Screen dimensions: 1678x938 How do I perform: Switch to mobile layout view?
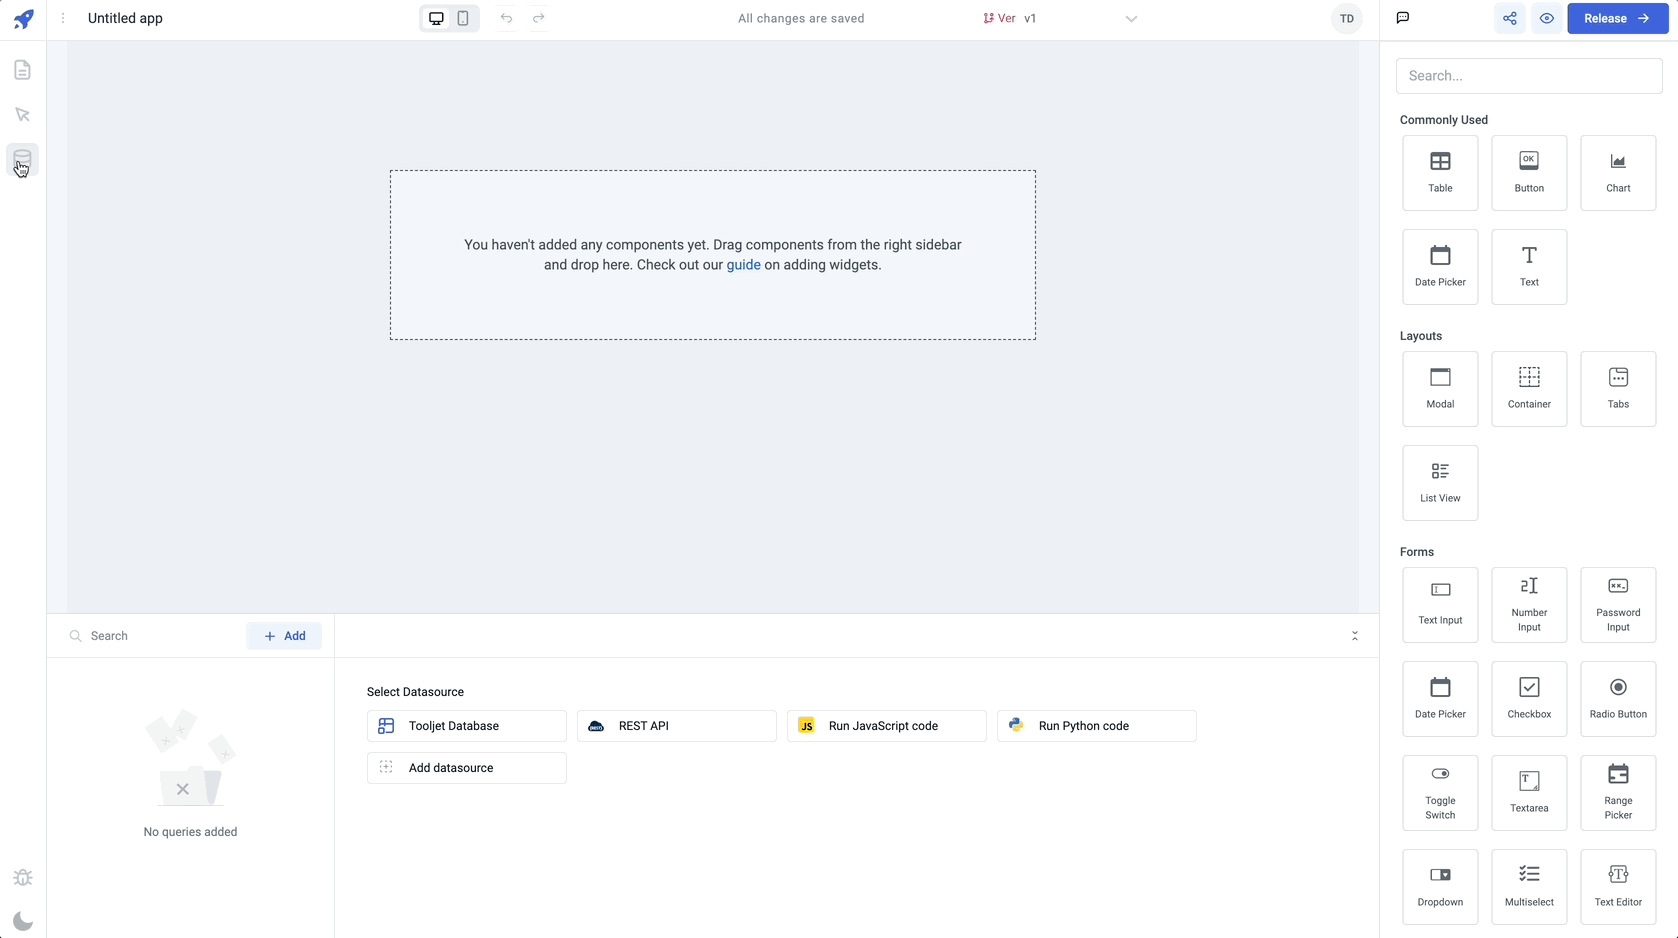[463, 18]
